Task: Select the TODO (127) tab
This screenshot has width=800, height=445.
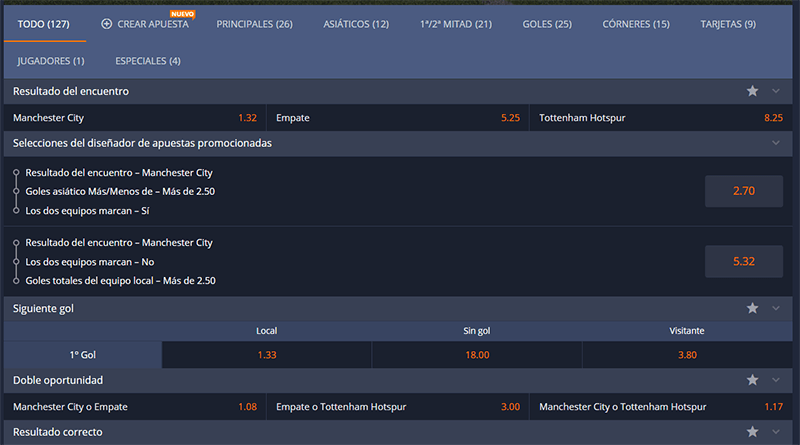Action: click(44, 24)
